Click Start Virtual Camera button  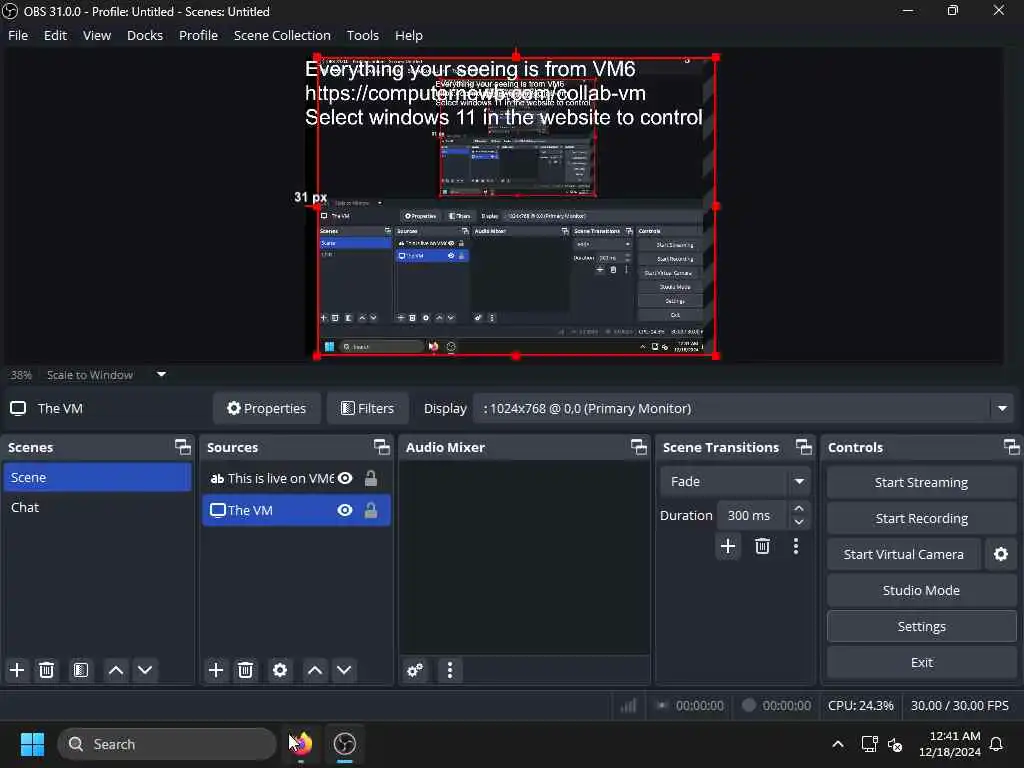[904, 554]
